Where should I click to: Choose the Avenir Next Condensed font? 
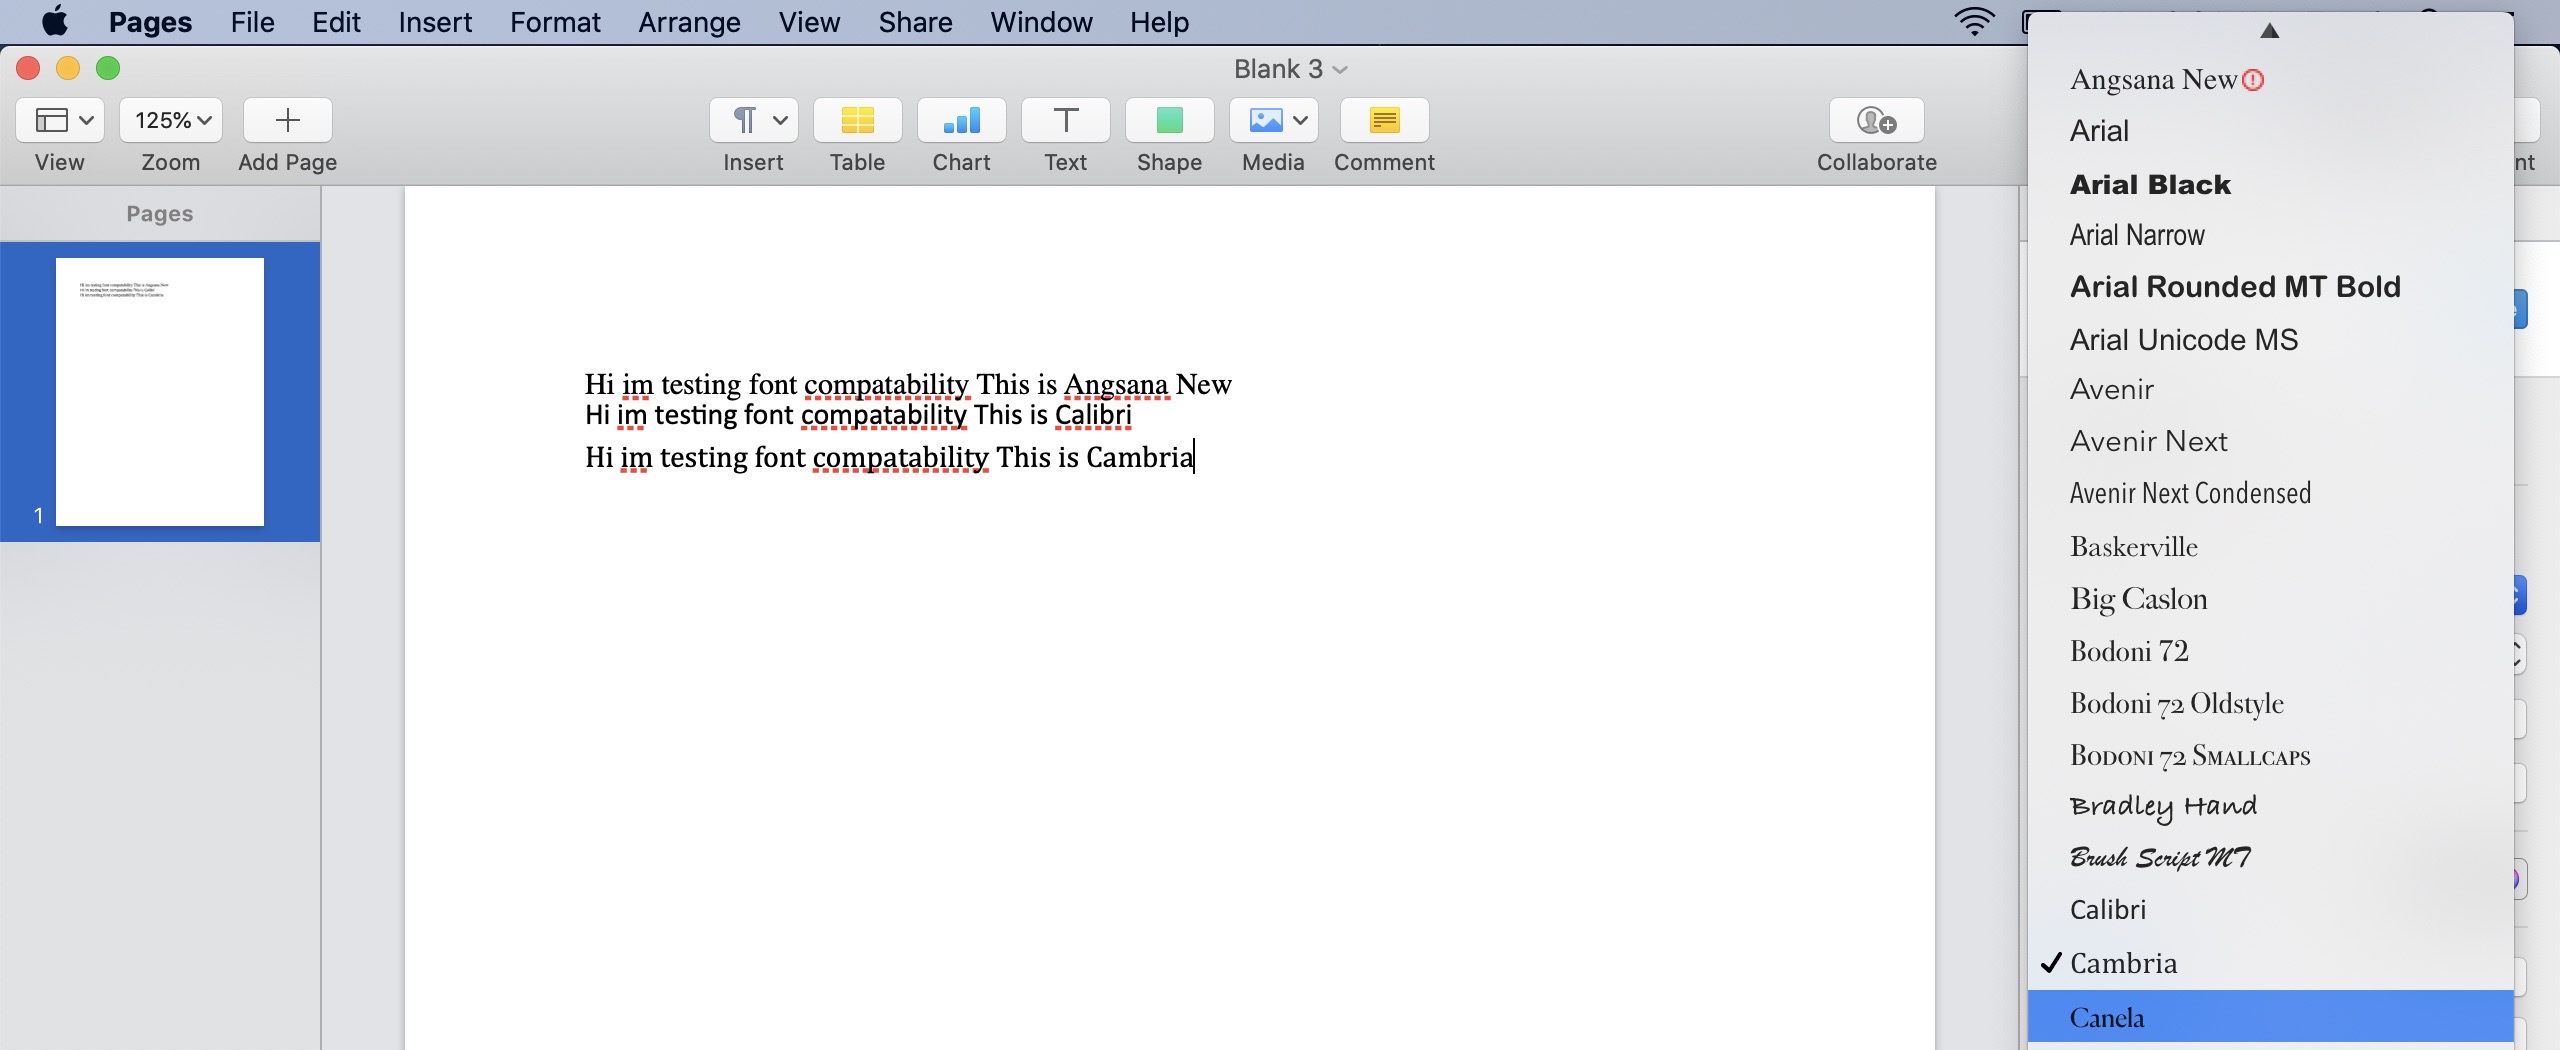(2270, 494)
